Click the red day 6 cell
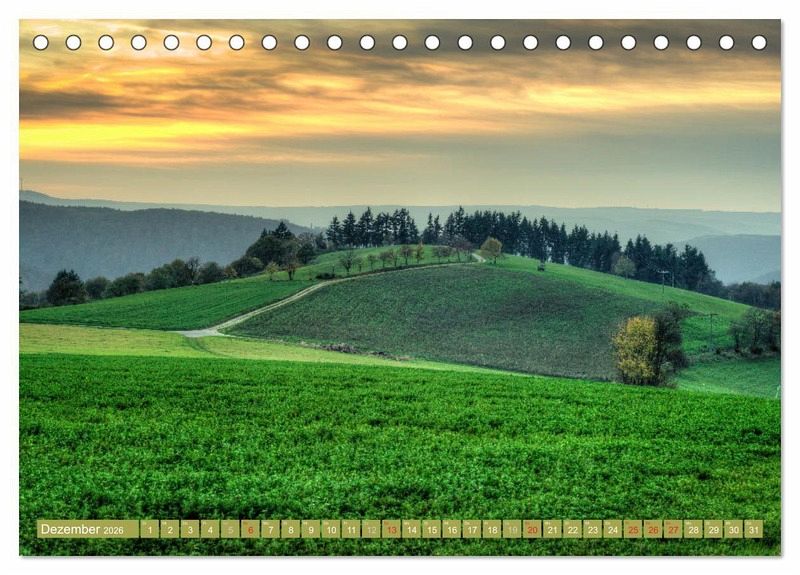 tap(251, 529)
